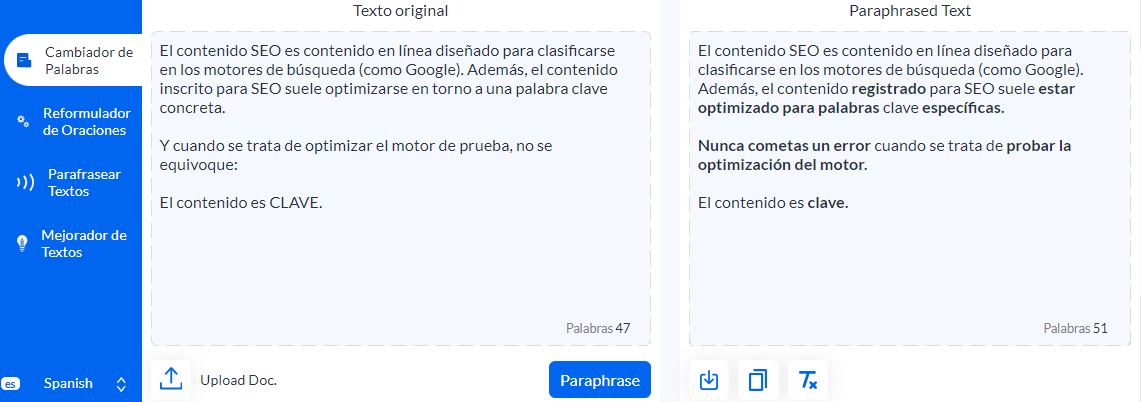The height and width of the screenshot is (402, 1141).
Task: Click the word 'equivoque:' in original text
Action: [x=200, y=165]
